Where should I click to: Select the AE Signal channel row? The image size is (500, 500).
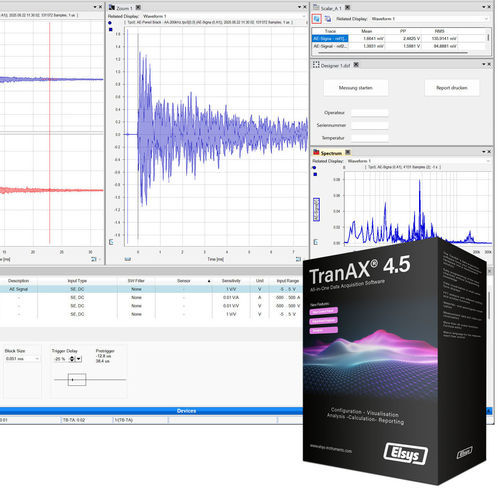[151, 289]
